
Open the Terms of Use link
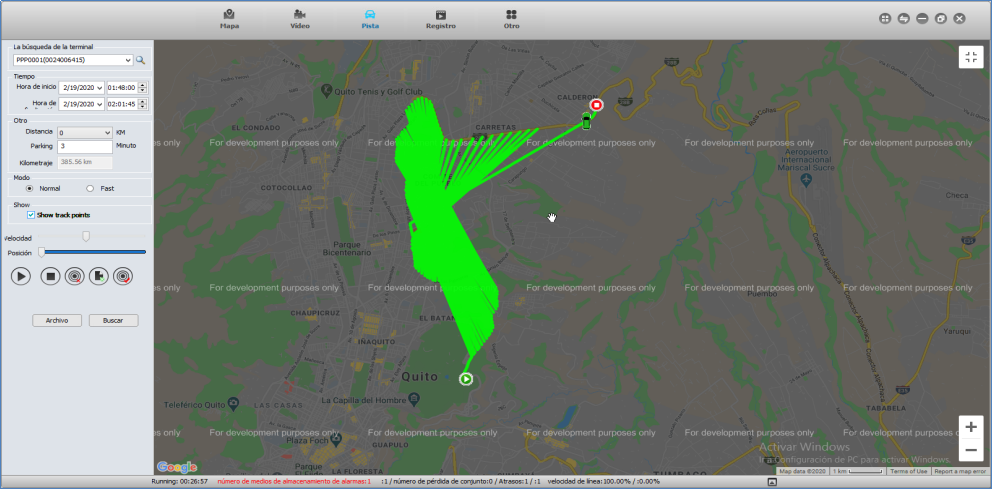pyautogui.click(x=909, y=472)
